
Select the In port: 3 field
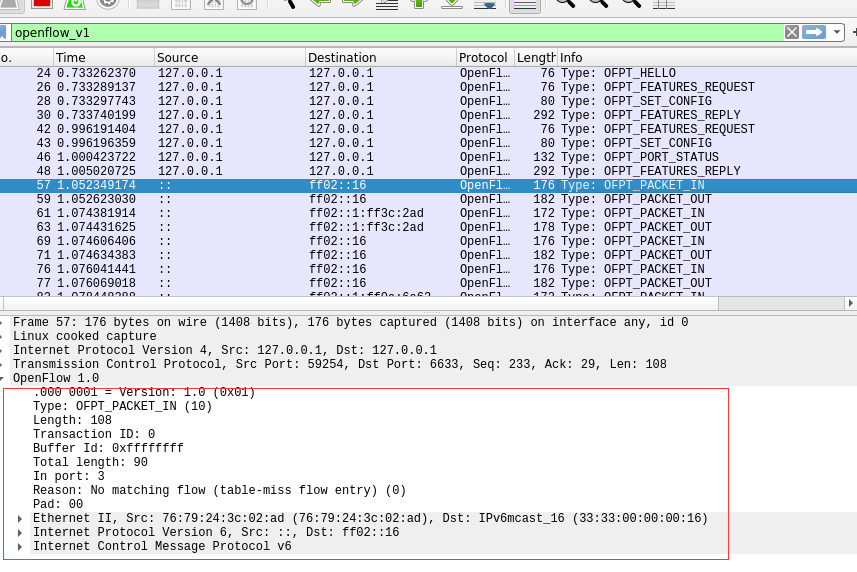(69, 476)
